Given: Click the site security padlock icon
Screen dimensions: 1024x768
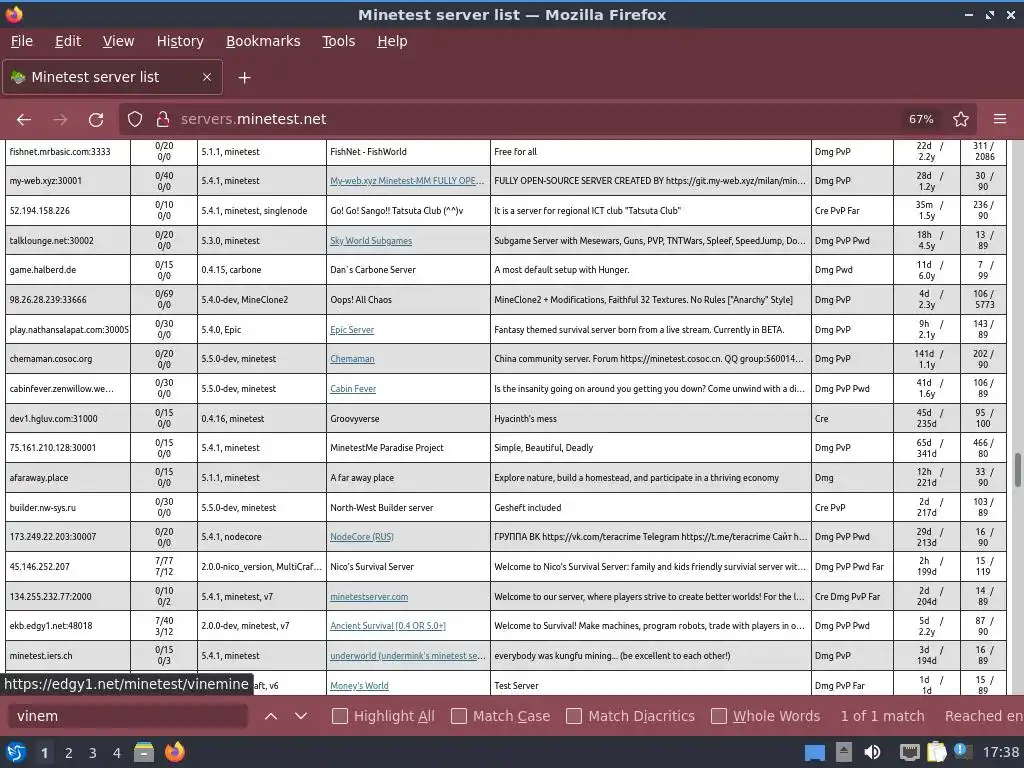Looking at the screenshot, I should click(163, 119).
